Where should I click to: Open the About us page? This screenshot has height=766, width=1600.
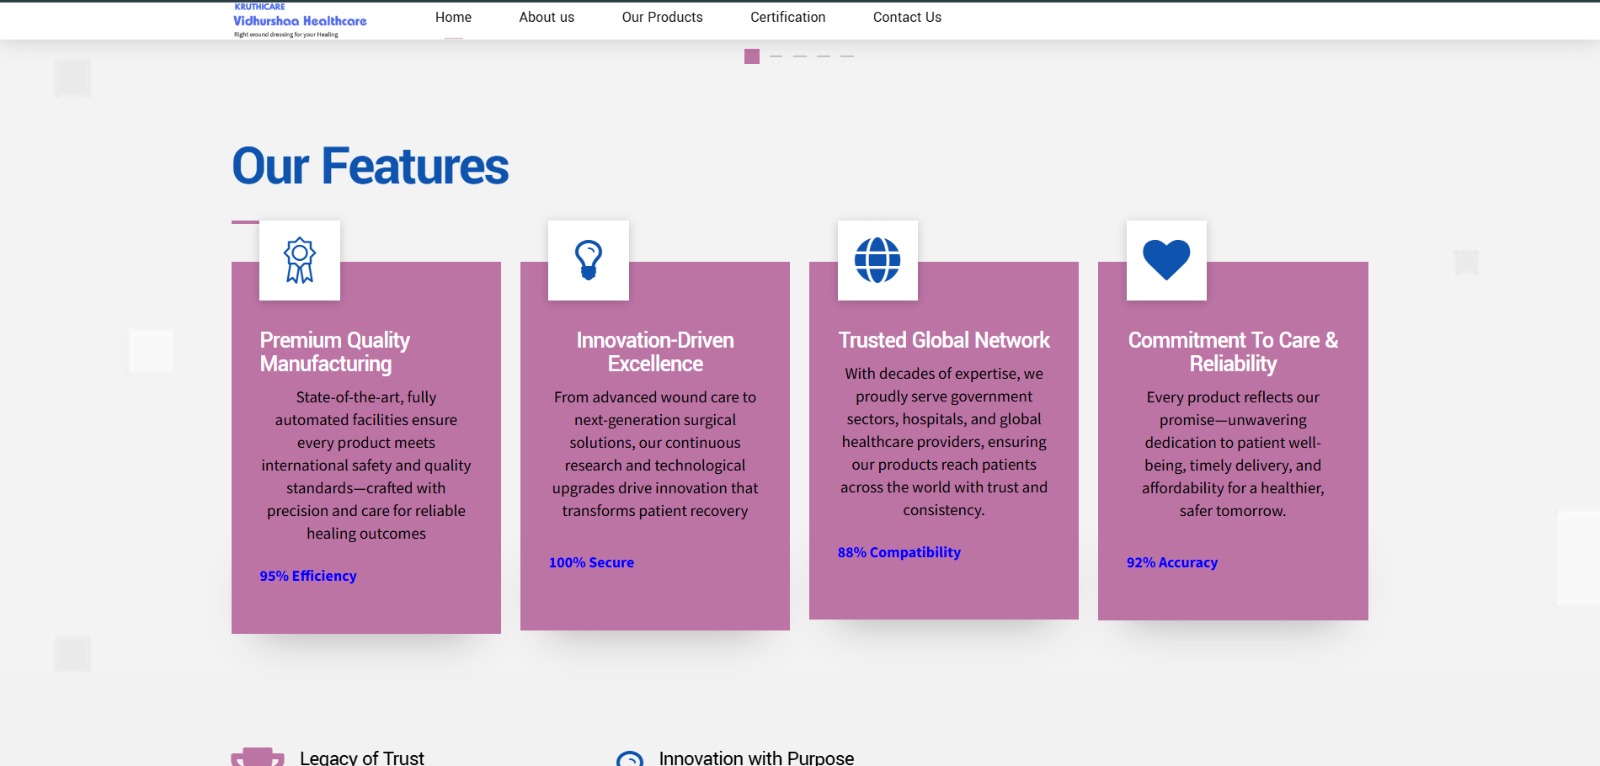(x=546, y=17)
